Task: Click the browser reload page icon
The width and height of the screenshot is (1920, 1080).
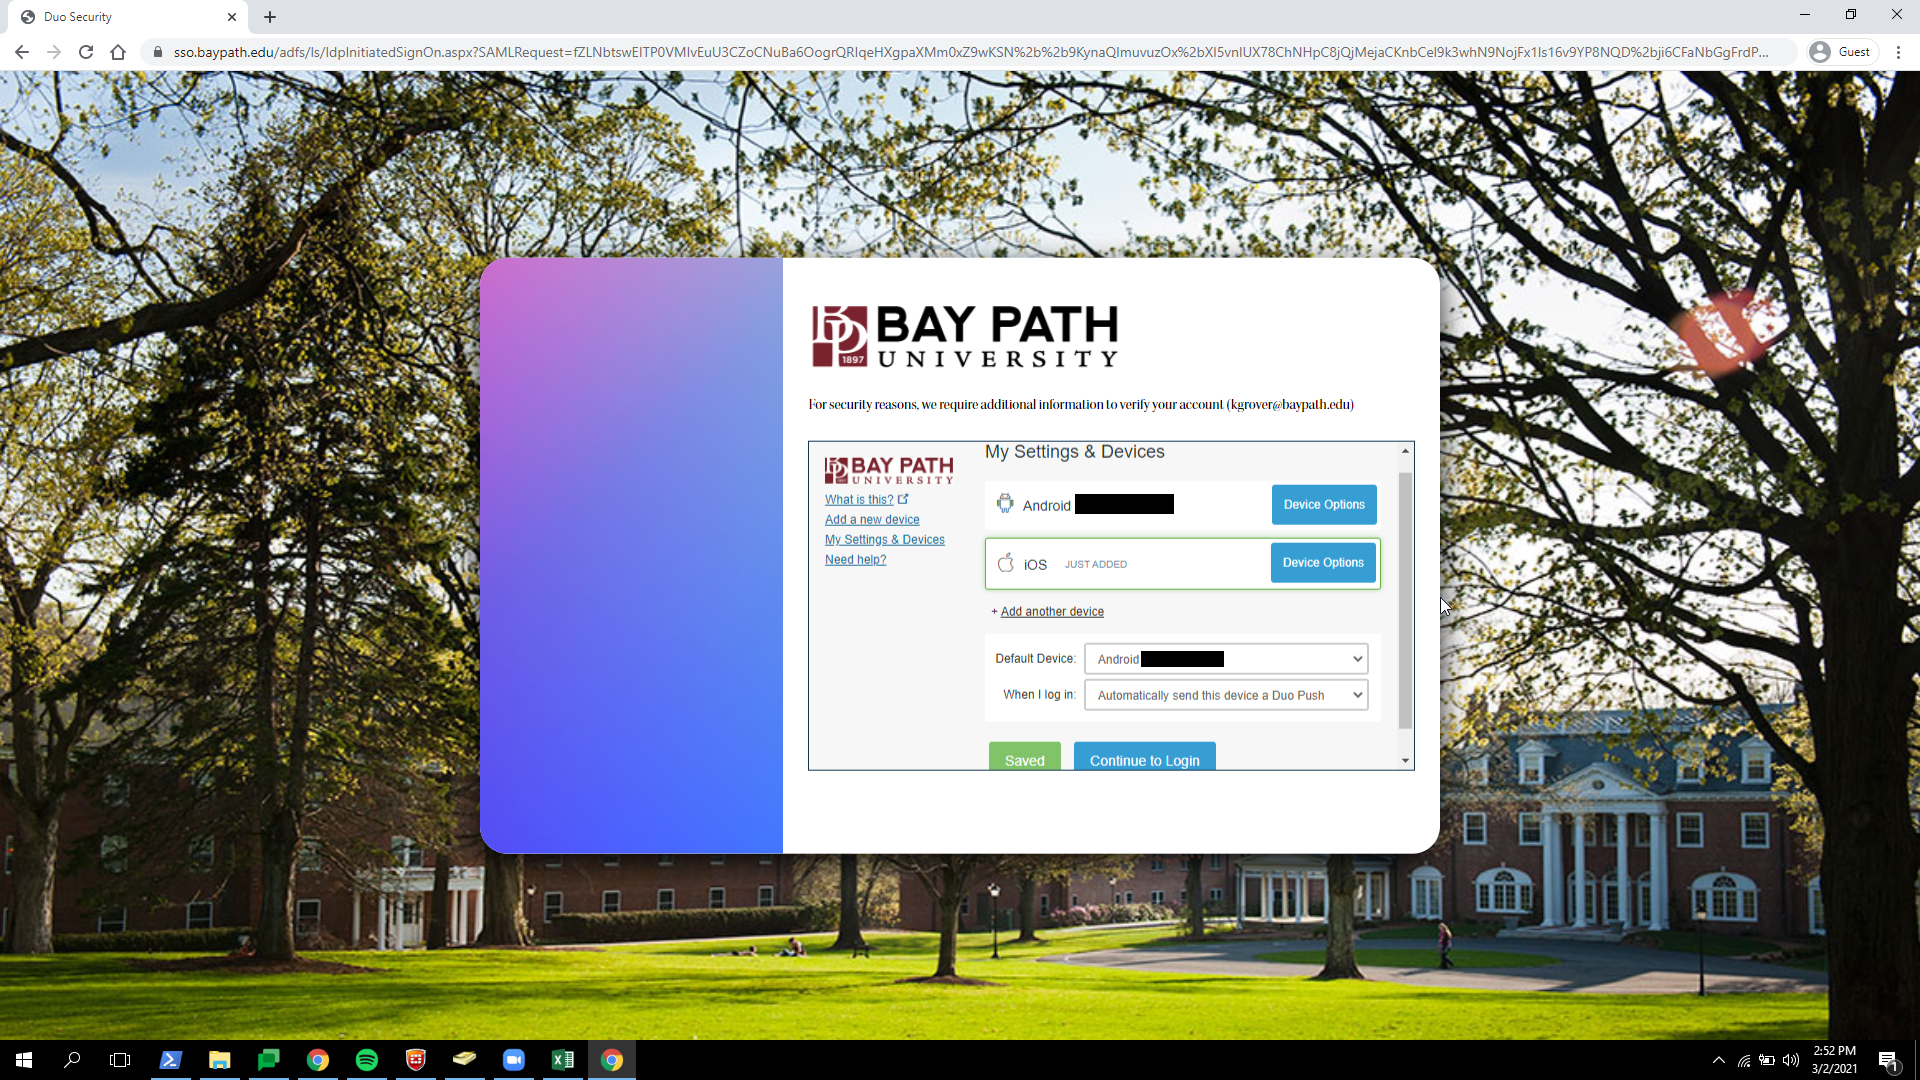Action: click(86, 52)
